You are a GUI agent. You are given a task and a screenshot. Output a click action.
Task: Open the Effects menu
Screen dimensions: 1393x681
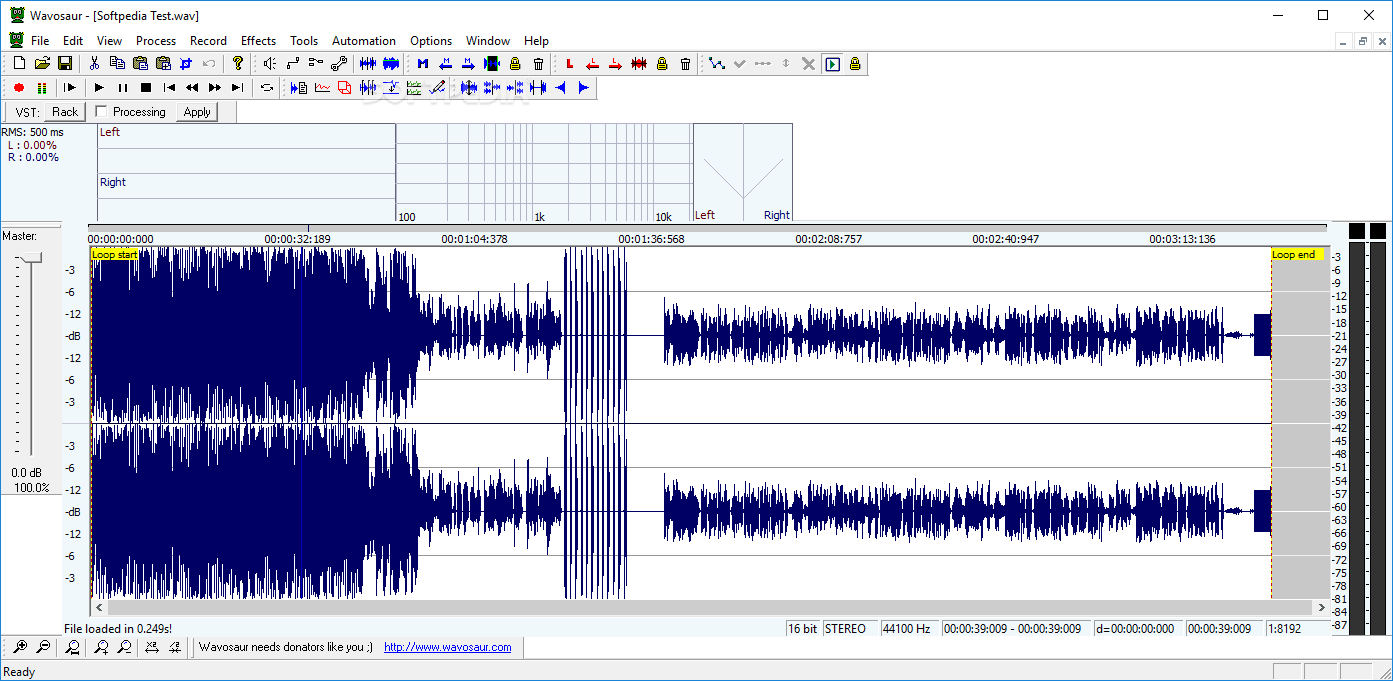258,41
